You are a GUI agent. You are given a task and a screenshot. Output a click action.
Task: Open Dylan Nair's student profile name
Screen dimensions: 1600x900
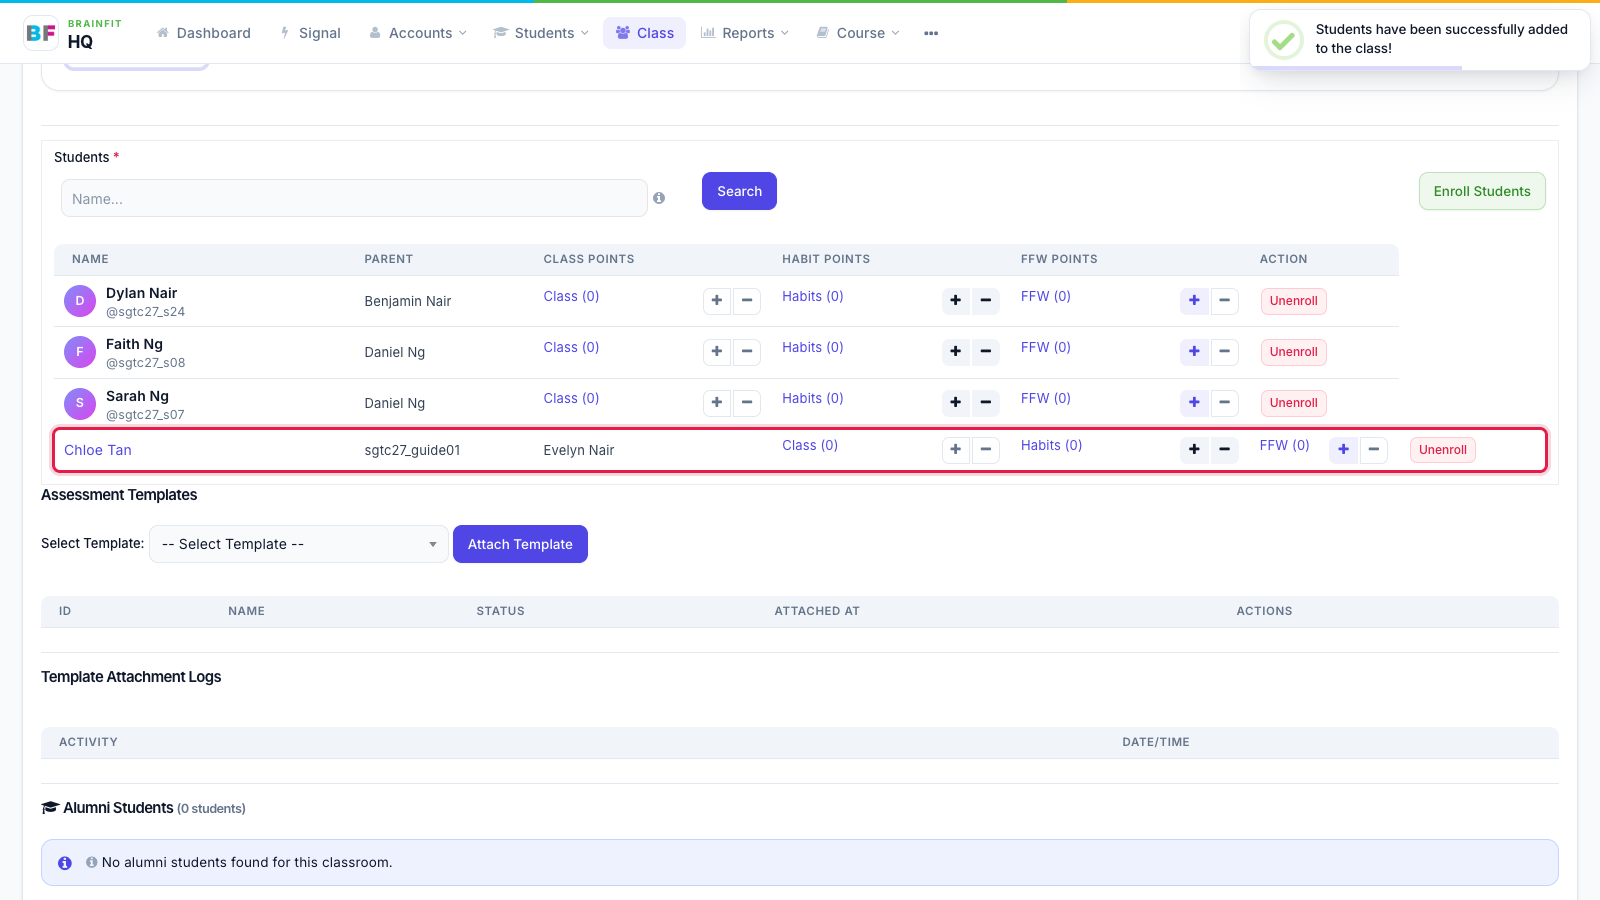pos(141,293)
